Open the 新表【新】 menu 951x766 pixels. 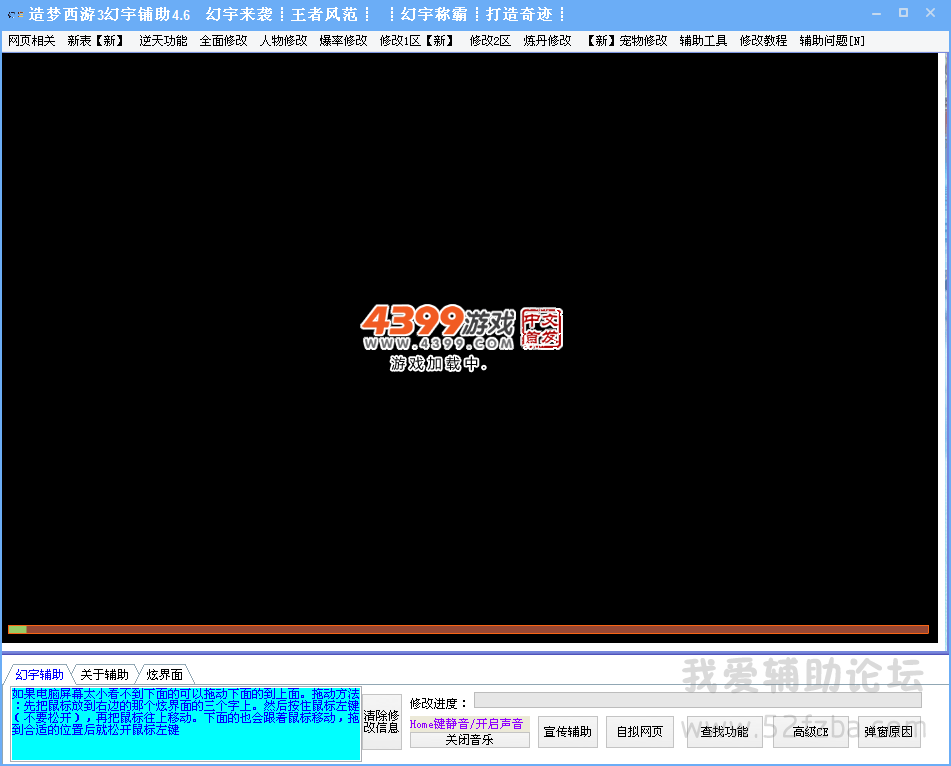coord(97,41)
